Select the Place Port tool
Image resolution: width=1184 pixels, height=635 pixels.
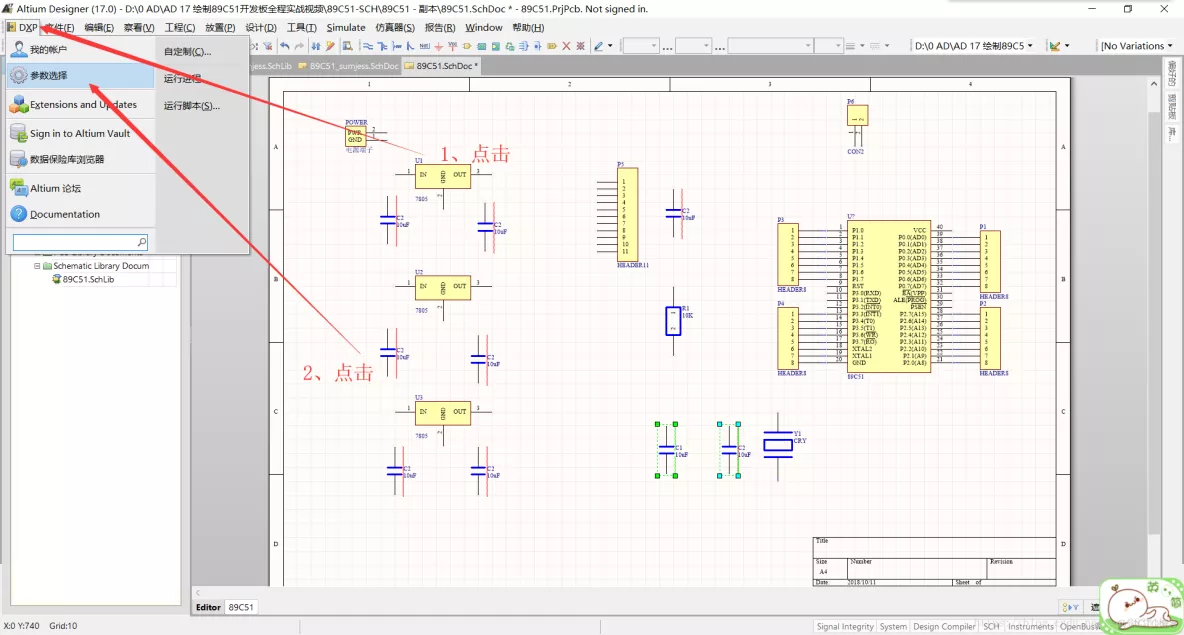click(551, 46)
